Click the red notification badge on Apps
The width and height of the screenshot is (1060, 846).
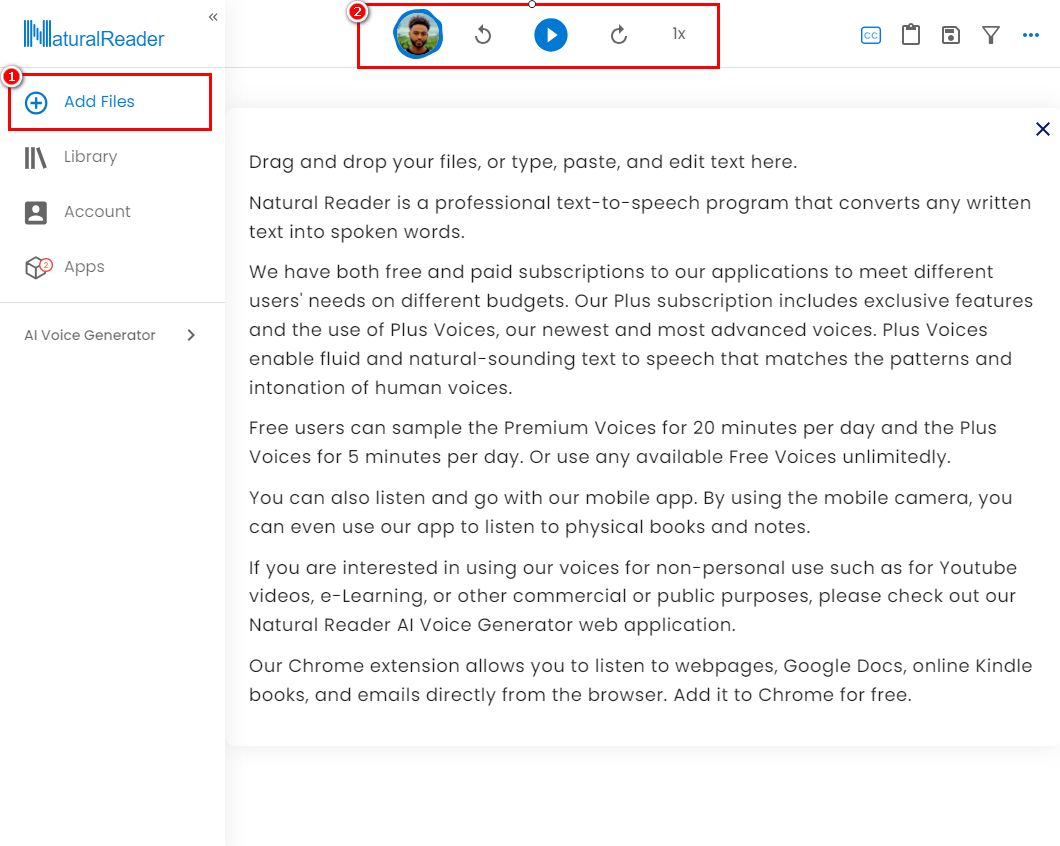point(46,264)
